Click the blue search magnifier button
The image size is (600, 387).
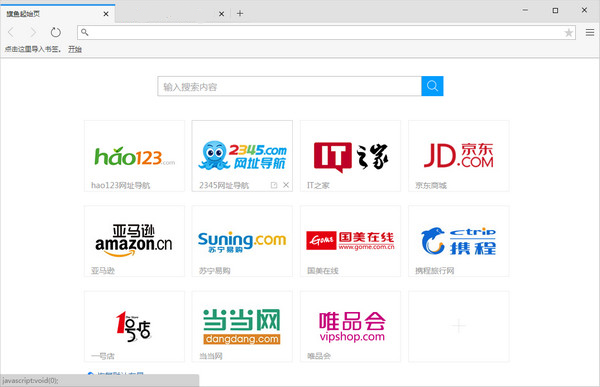(x=432, y=86)
